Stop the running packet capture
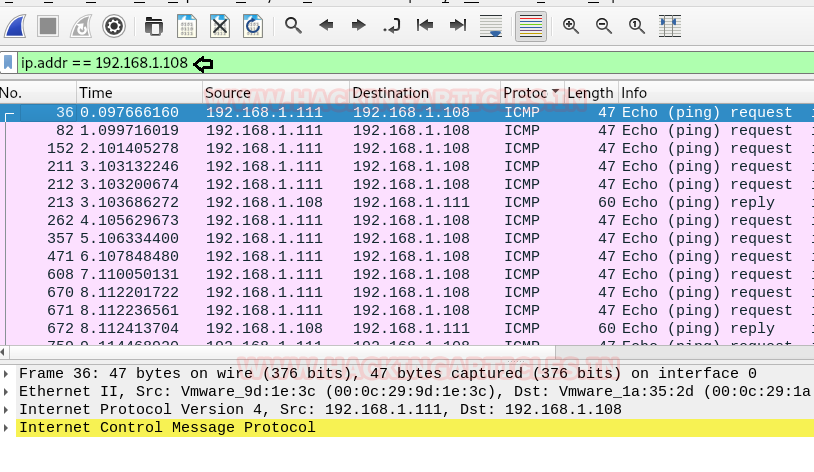The height and width of the screenshot is (472, 814). point(48,25)
